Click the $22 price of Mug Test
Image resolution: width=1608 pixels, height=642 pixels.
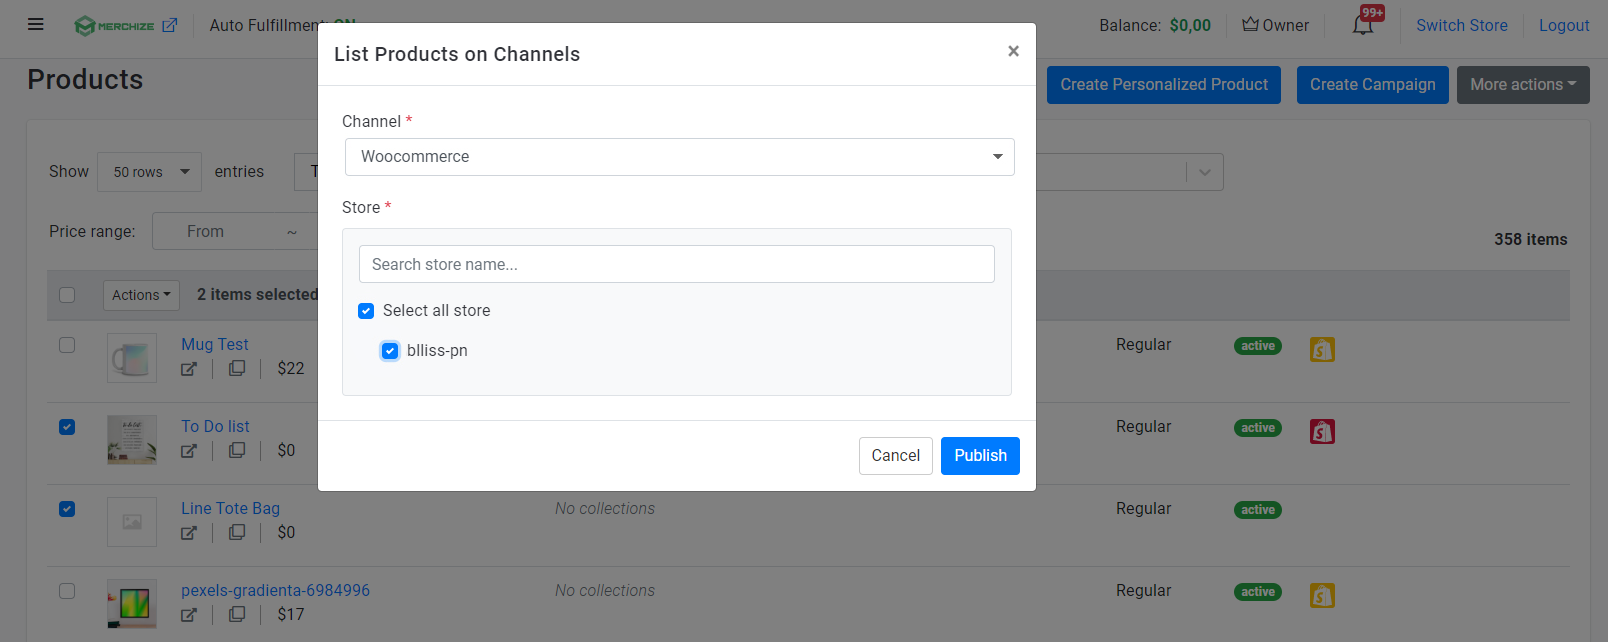point(291,368)
